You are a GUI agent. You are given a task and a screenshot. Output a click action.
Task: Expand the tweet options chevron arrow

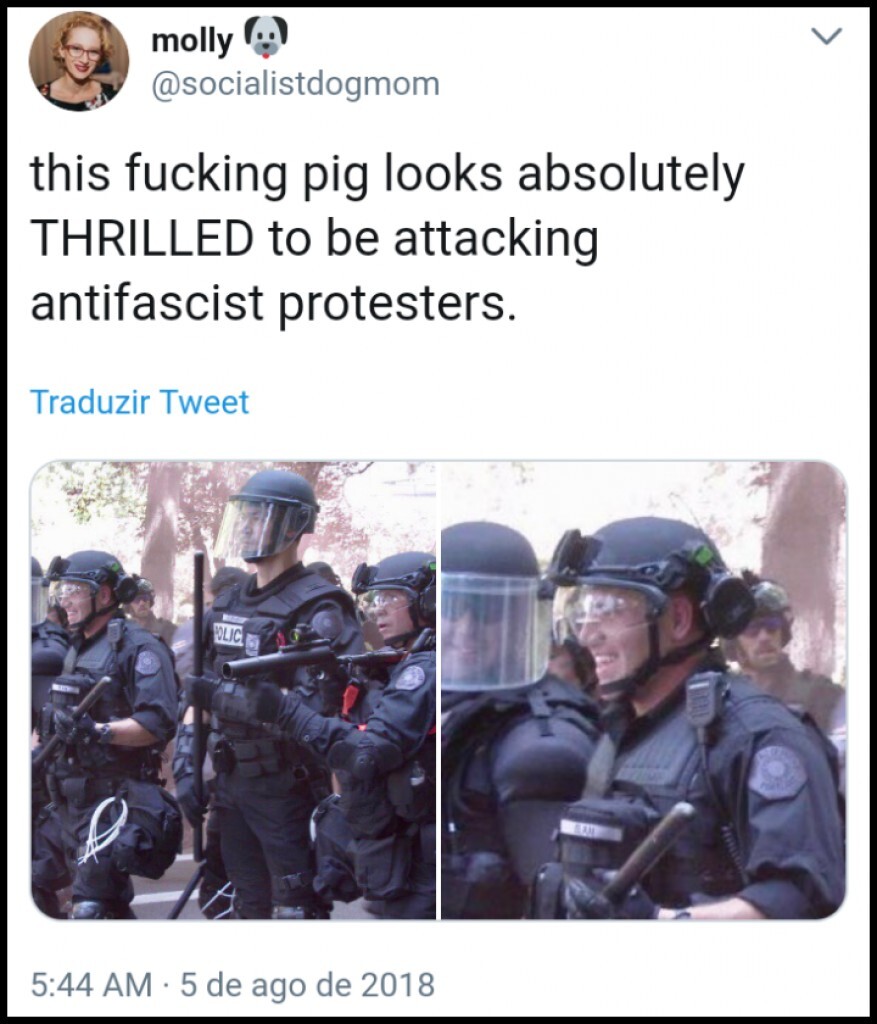827,35
